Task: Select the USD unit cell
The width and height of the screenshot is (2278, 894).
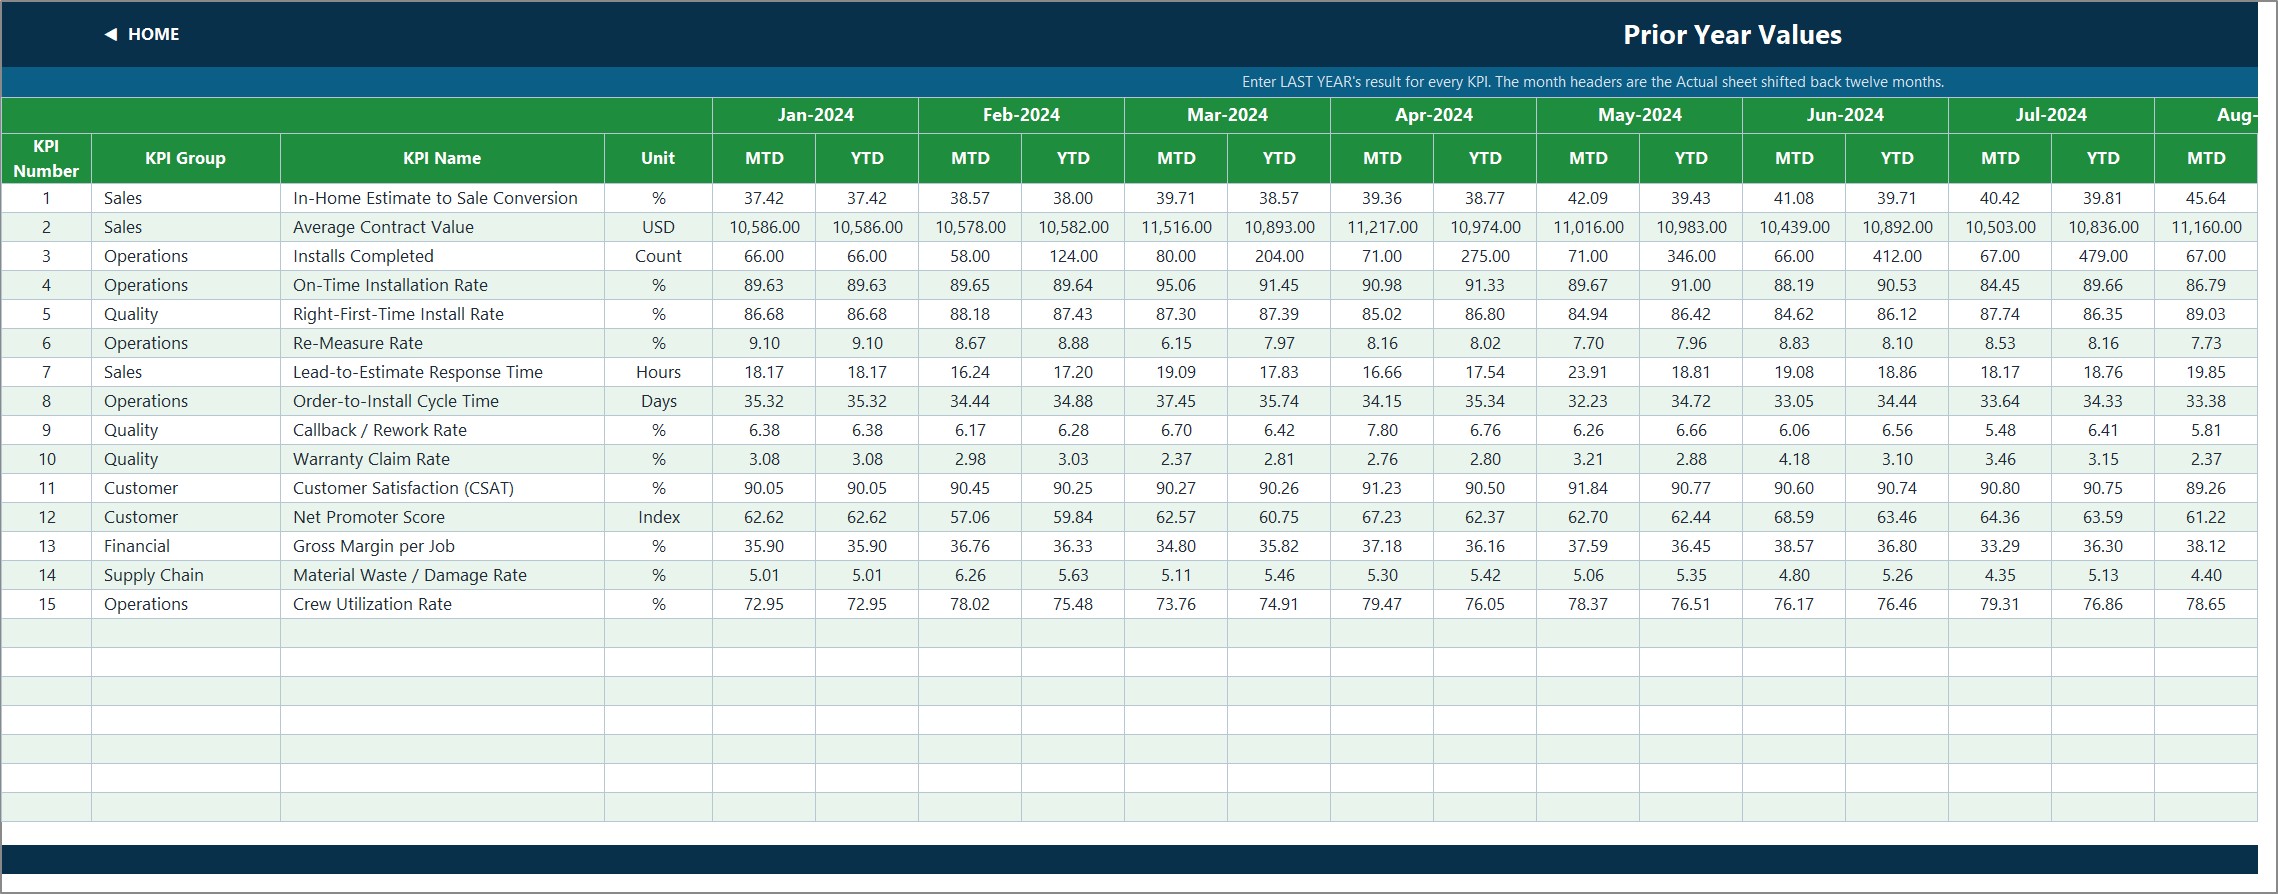Action: point(658,227)
